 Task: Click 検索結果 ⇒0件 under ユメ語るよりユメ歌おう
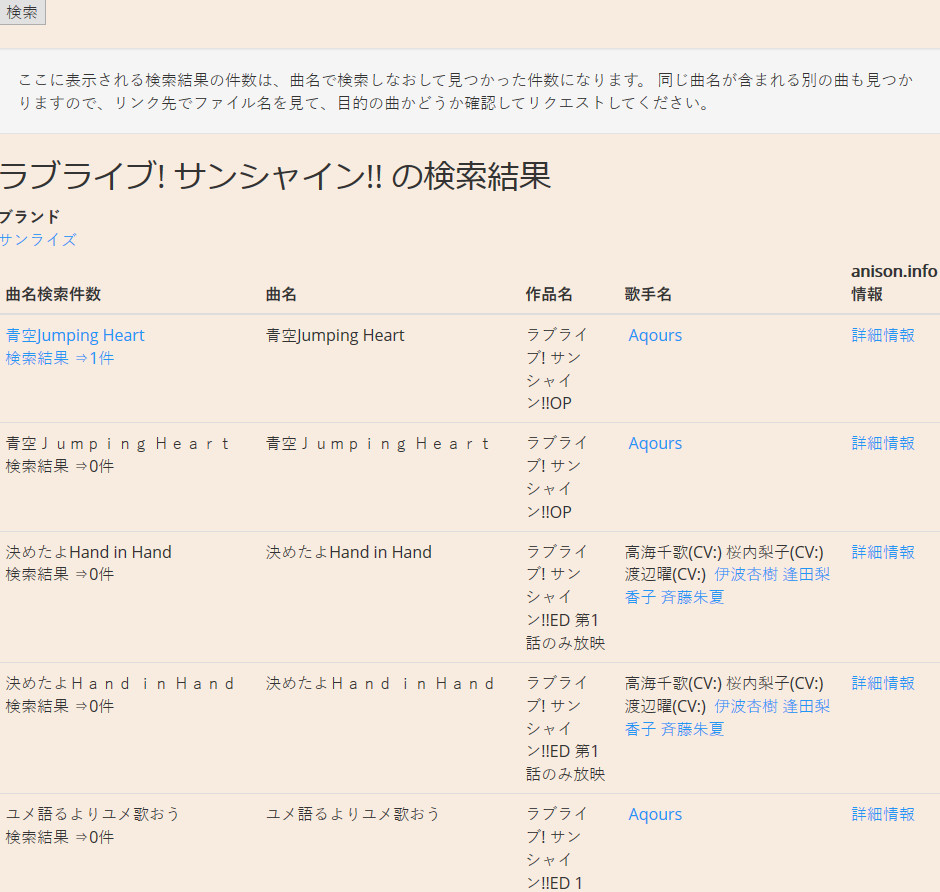click(x=60, y=837)
